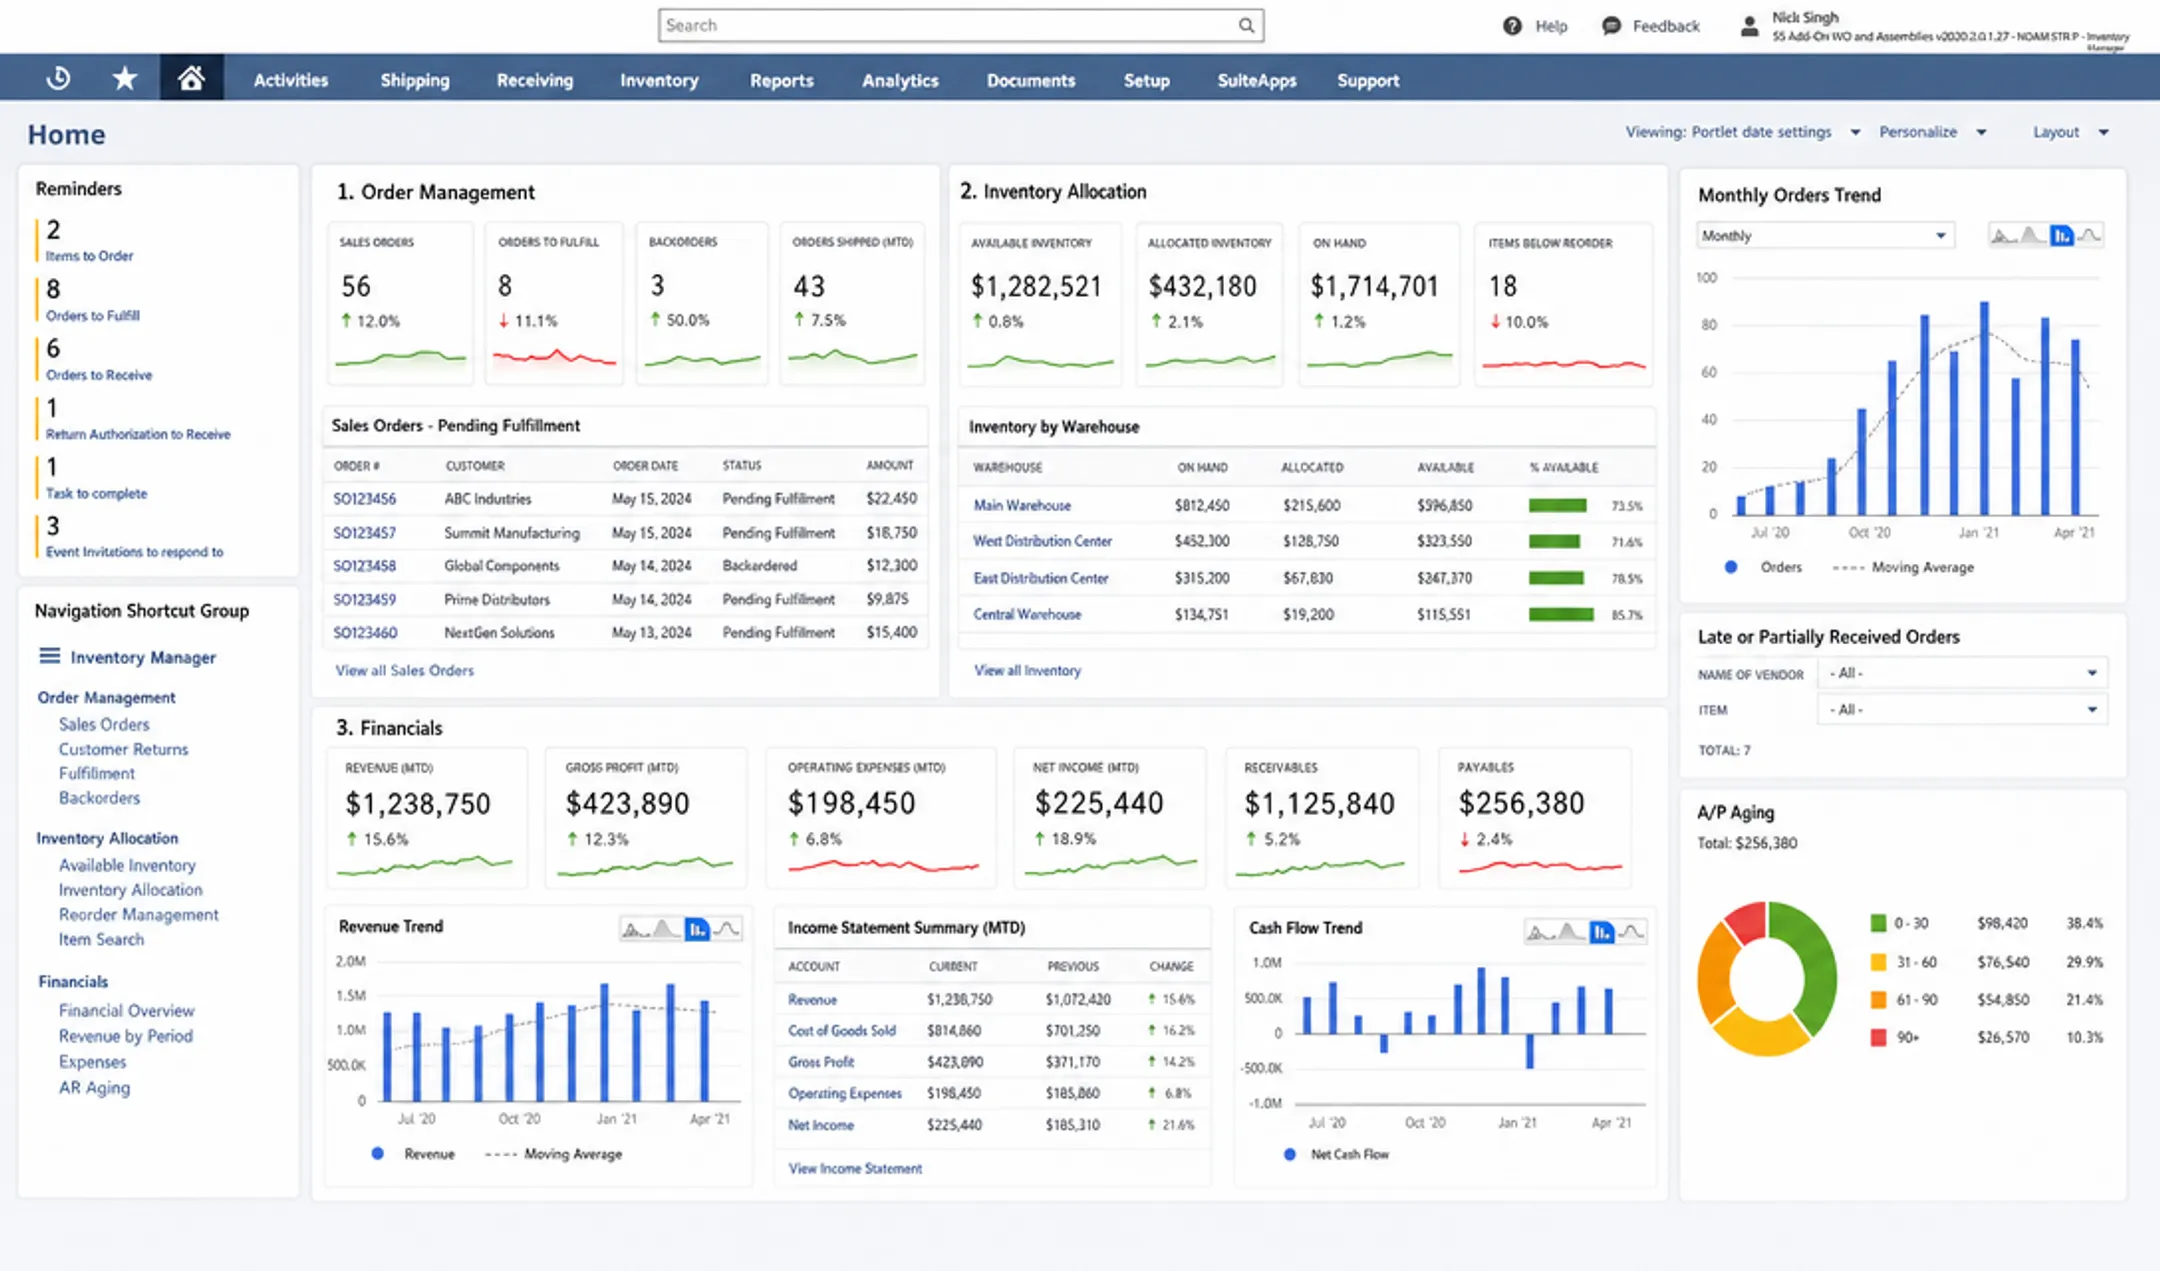Open the Analytics menu
The image size is (2160, 1271).
900,80
